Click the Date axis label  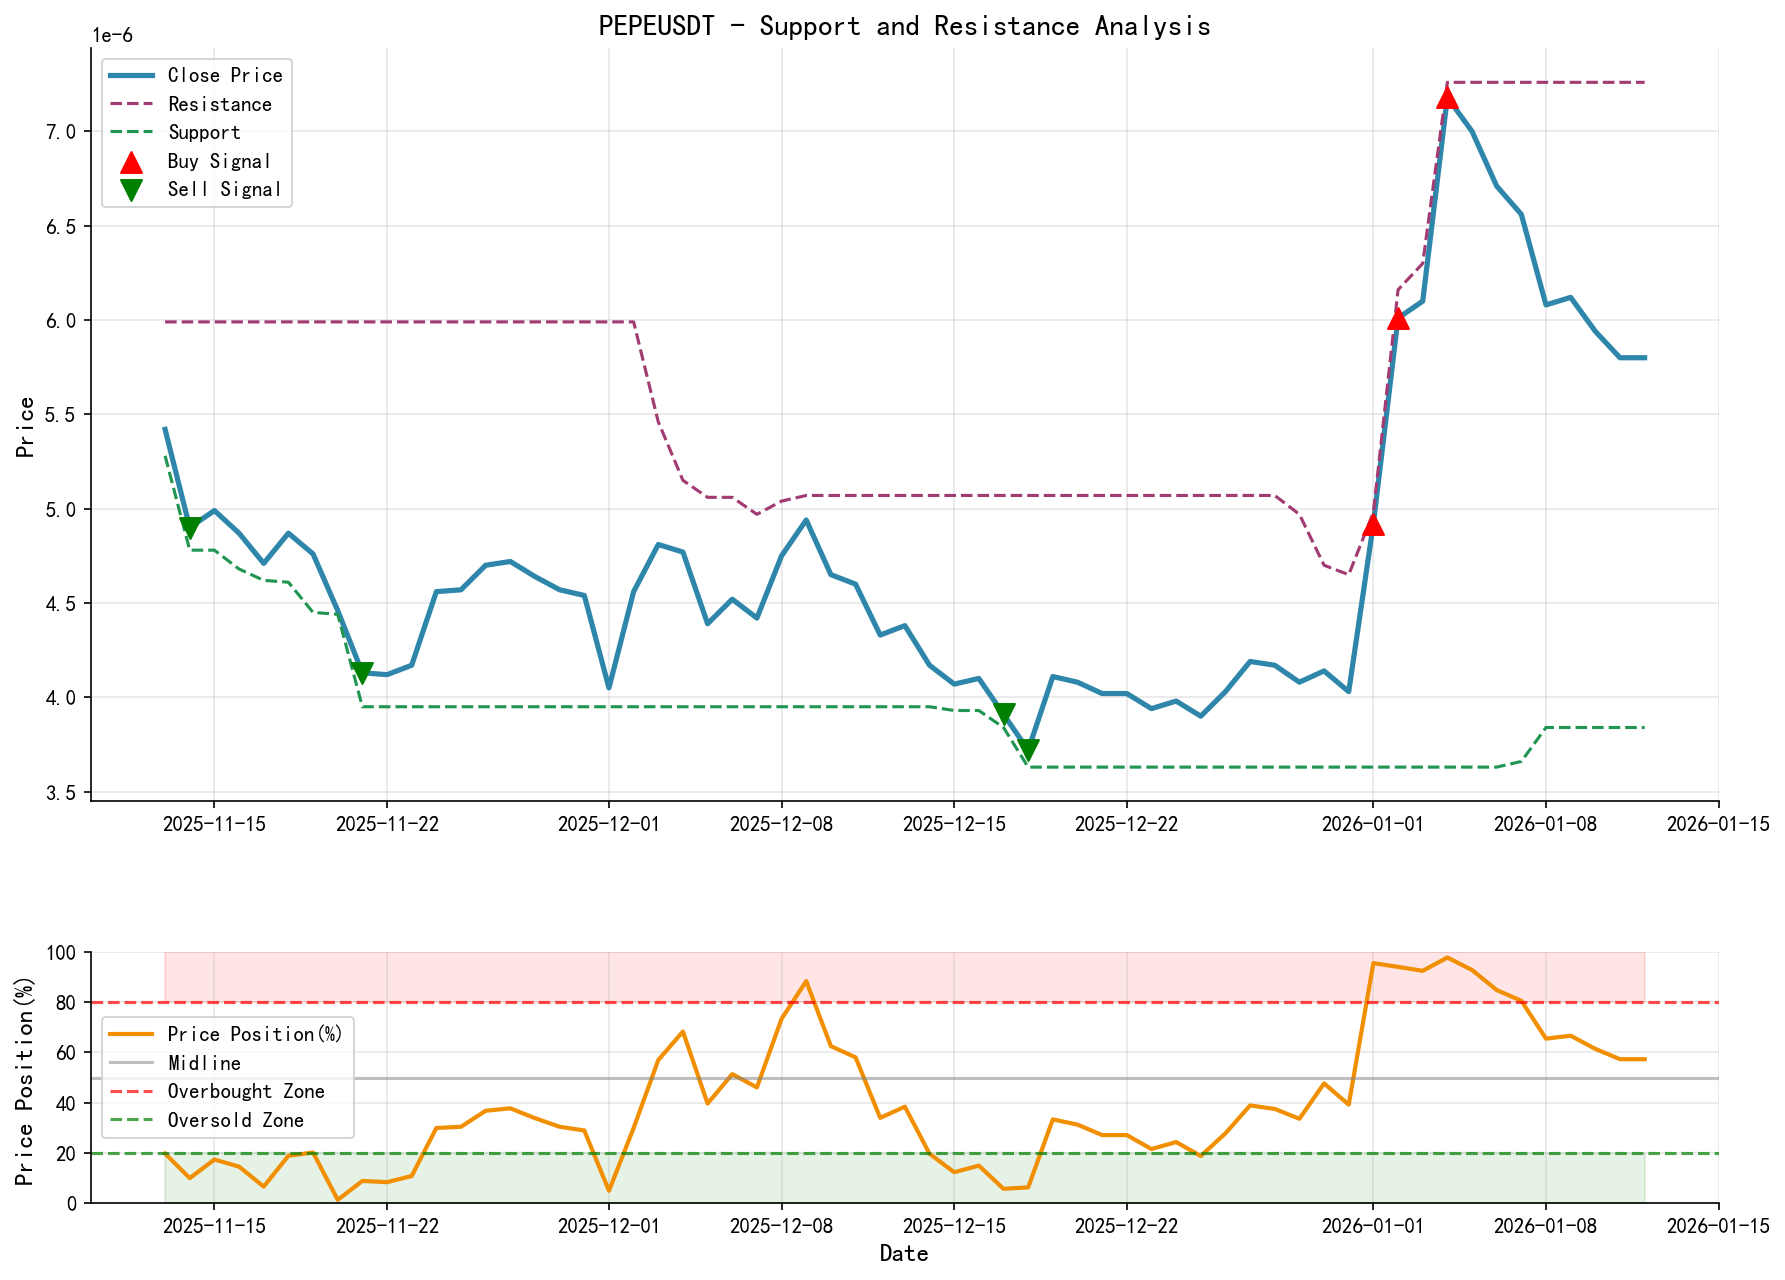[x=906, y=1253]
